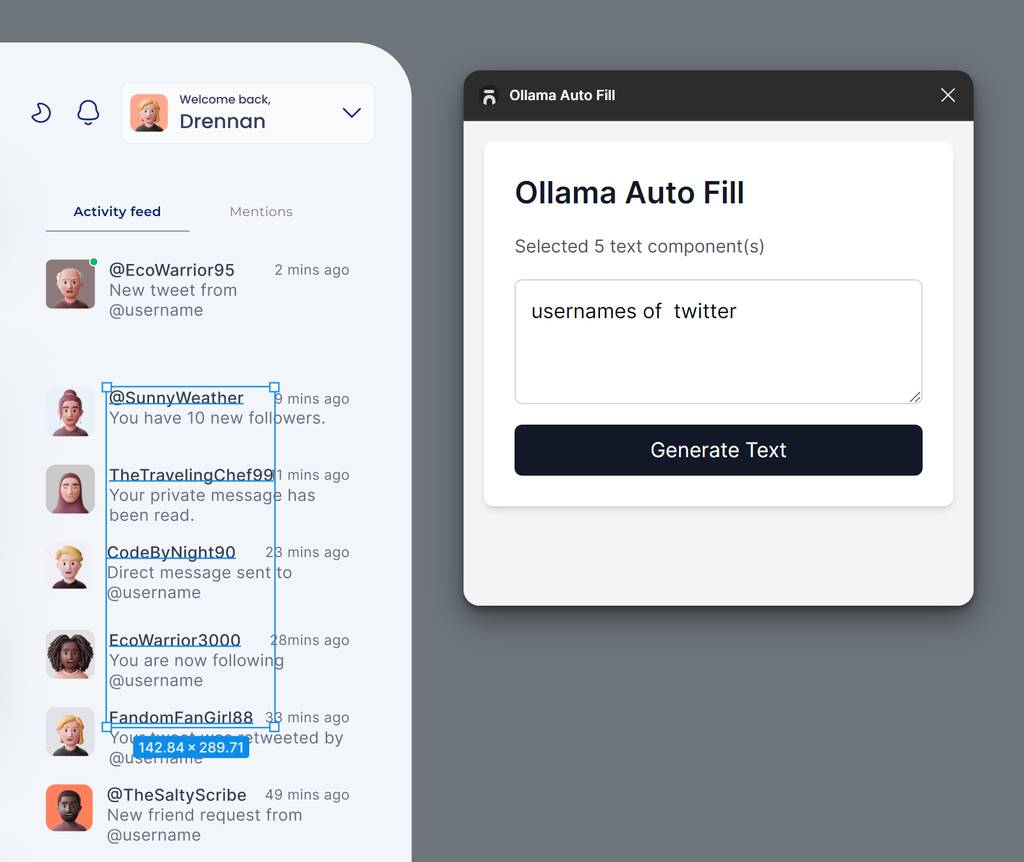Switch to the Mentions tab

coord(261,211)
